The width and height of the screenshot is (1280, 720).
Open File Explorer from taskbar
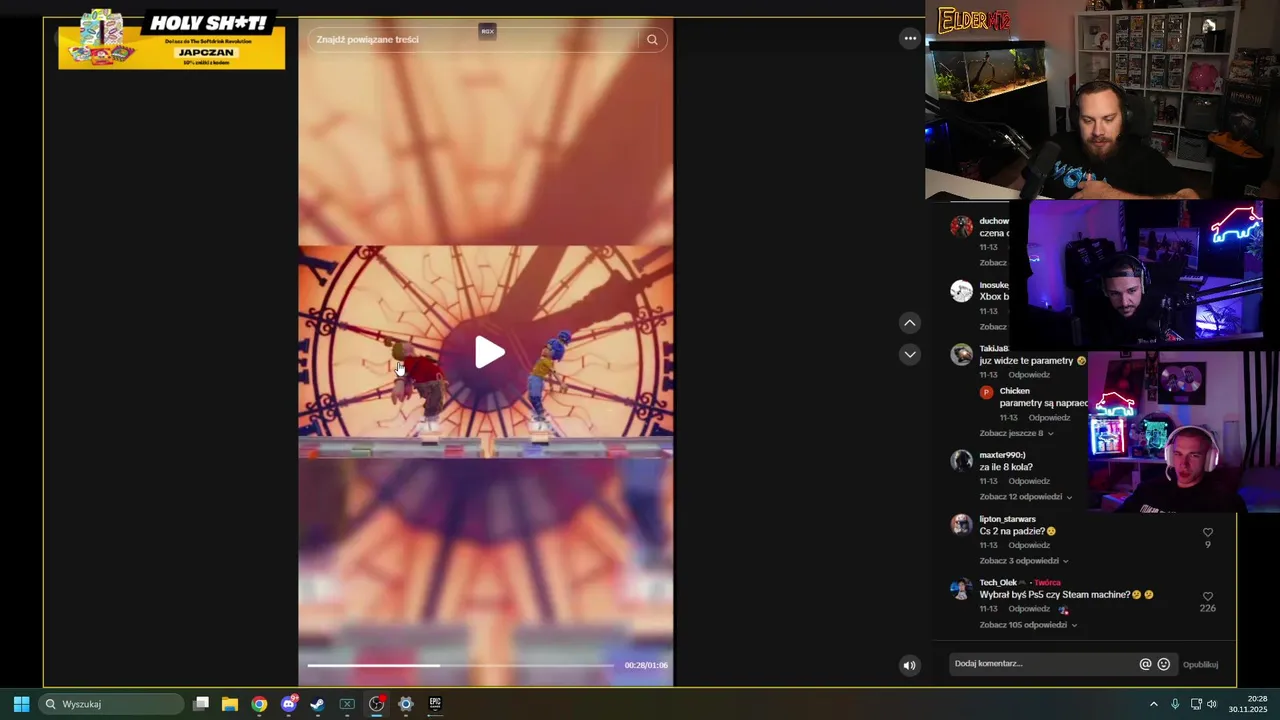(230, 704)
